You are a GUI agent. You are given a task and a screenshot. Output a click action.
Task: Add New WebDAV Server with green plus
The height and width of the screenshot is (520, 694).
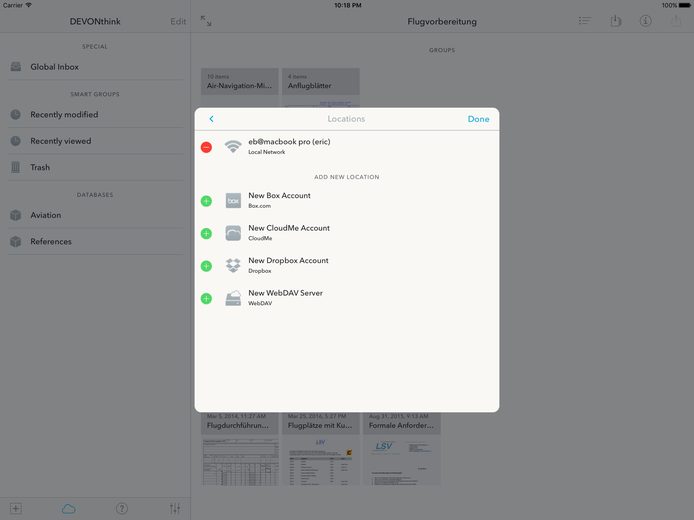coord(206,298)
